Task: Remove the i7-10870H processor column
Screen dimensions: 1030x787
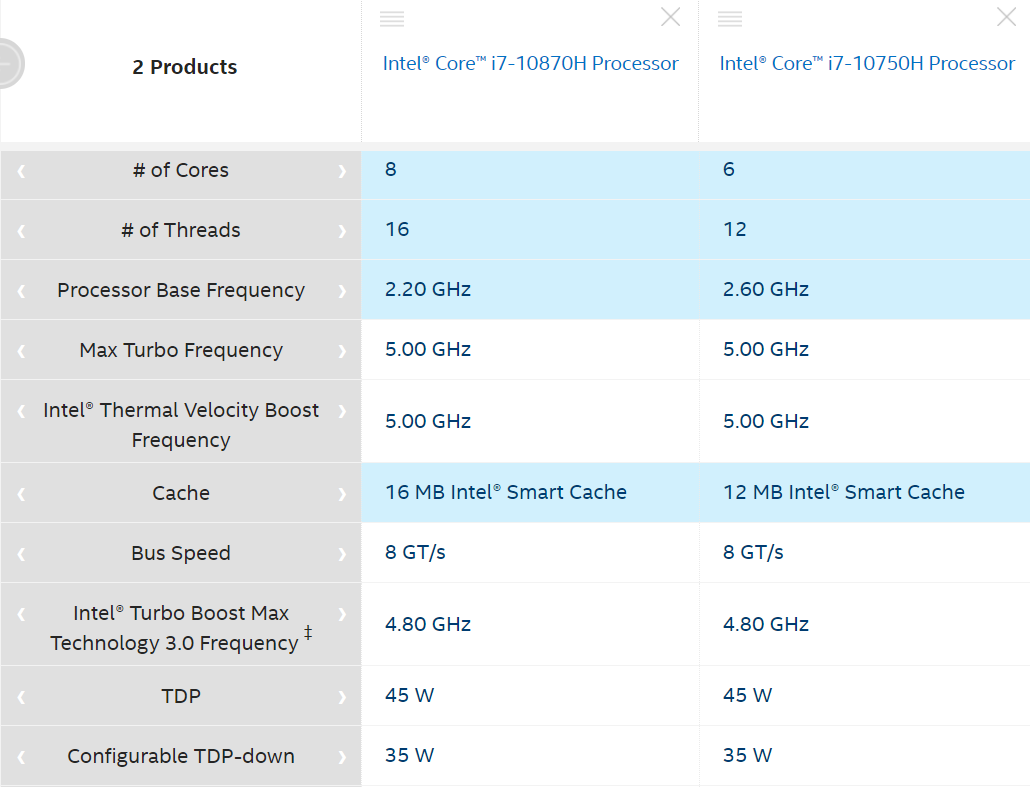Action: pos(670,17)
